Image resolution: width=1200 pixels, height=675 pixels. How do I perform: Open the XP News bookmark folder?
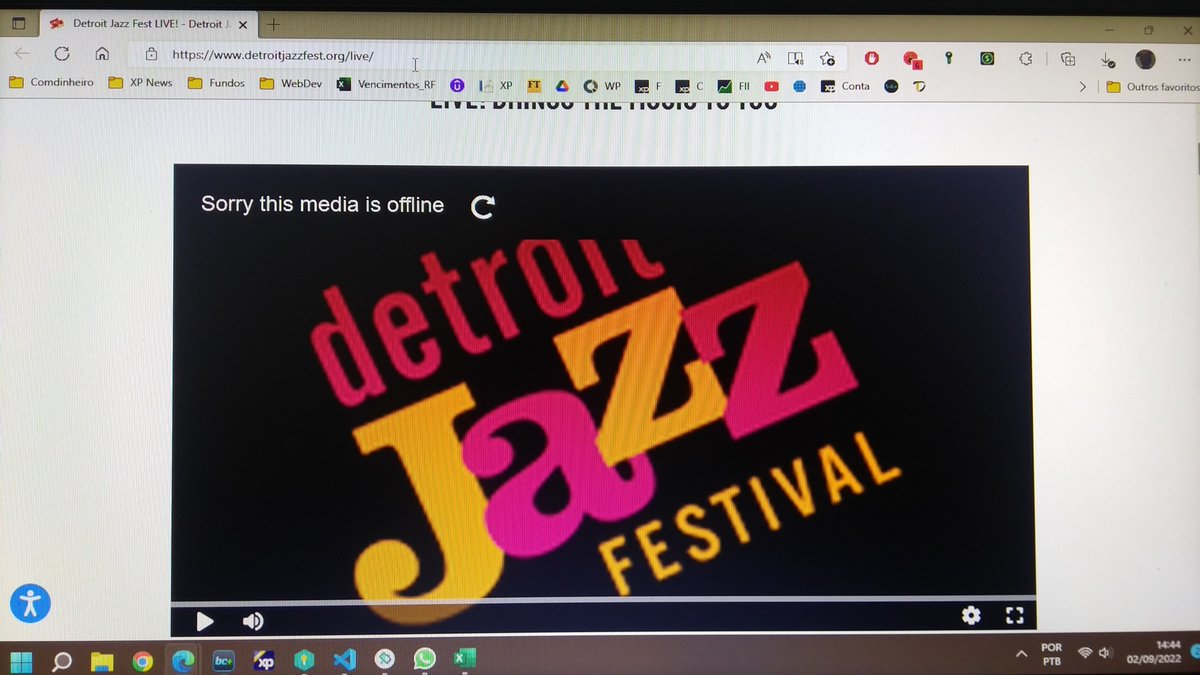(140, 83)
